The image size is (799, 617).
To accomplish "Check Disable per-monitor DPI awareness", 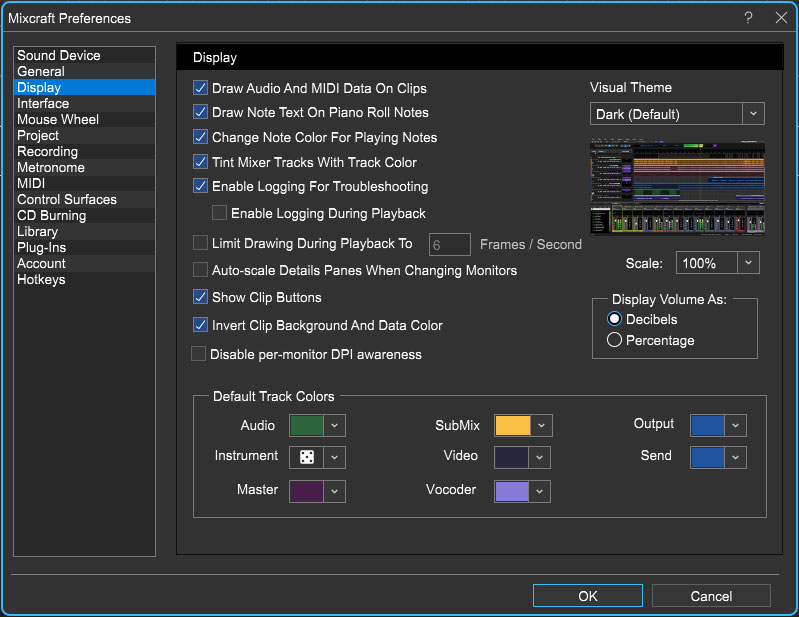I will [198, 354].
